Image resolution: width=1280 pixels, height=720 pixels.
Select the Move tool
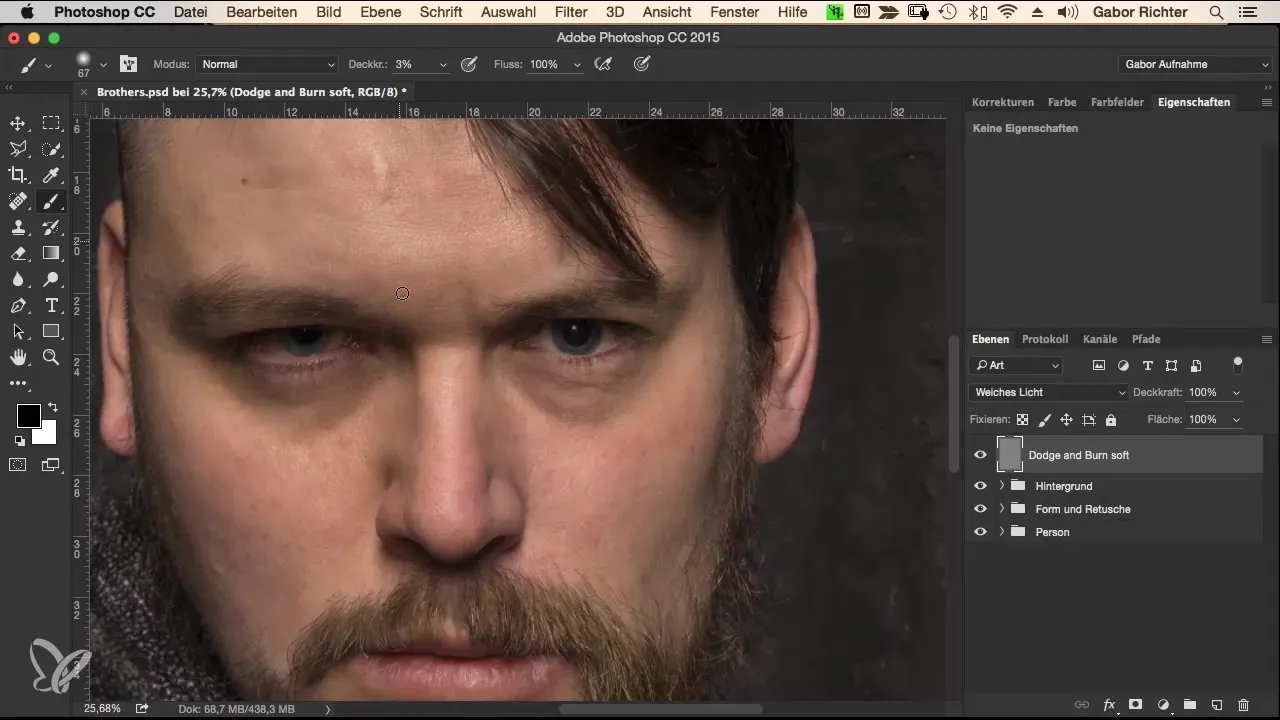(x=18, y=124)
